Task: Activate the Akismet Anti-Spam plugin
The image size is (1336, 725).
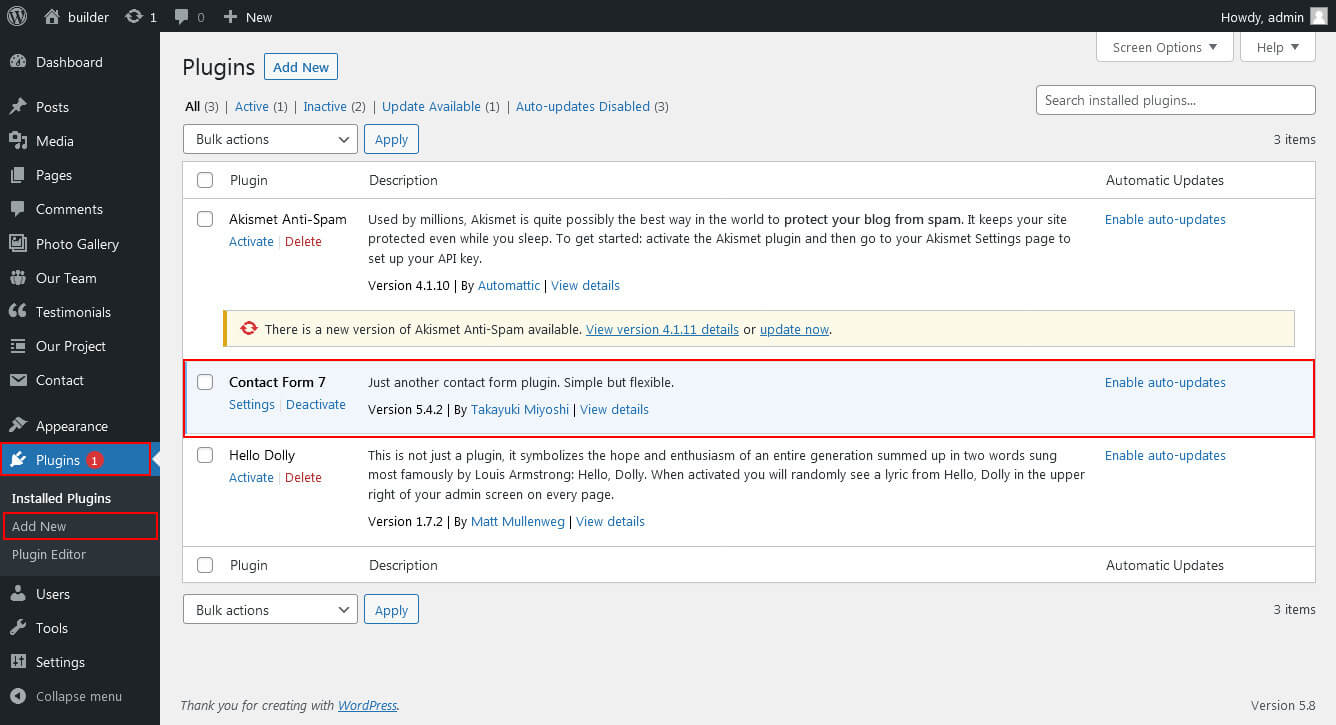Action: [251, 241]
